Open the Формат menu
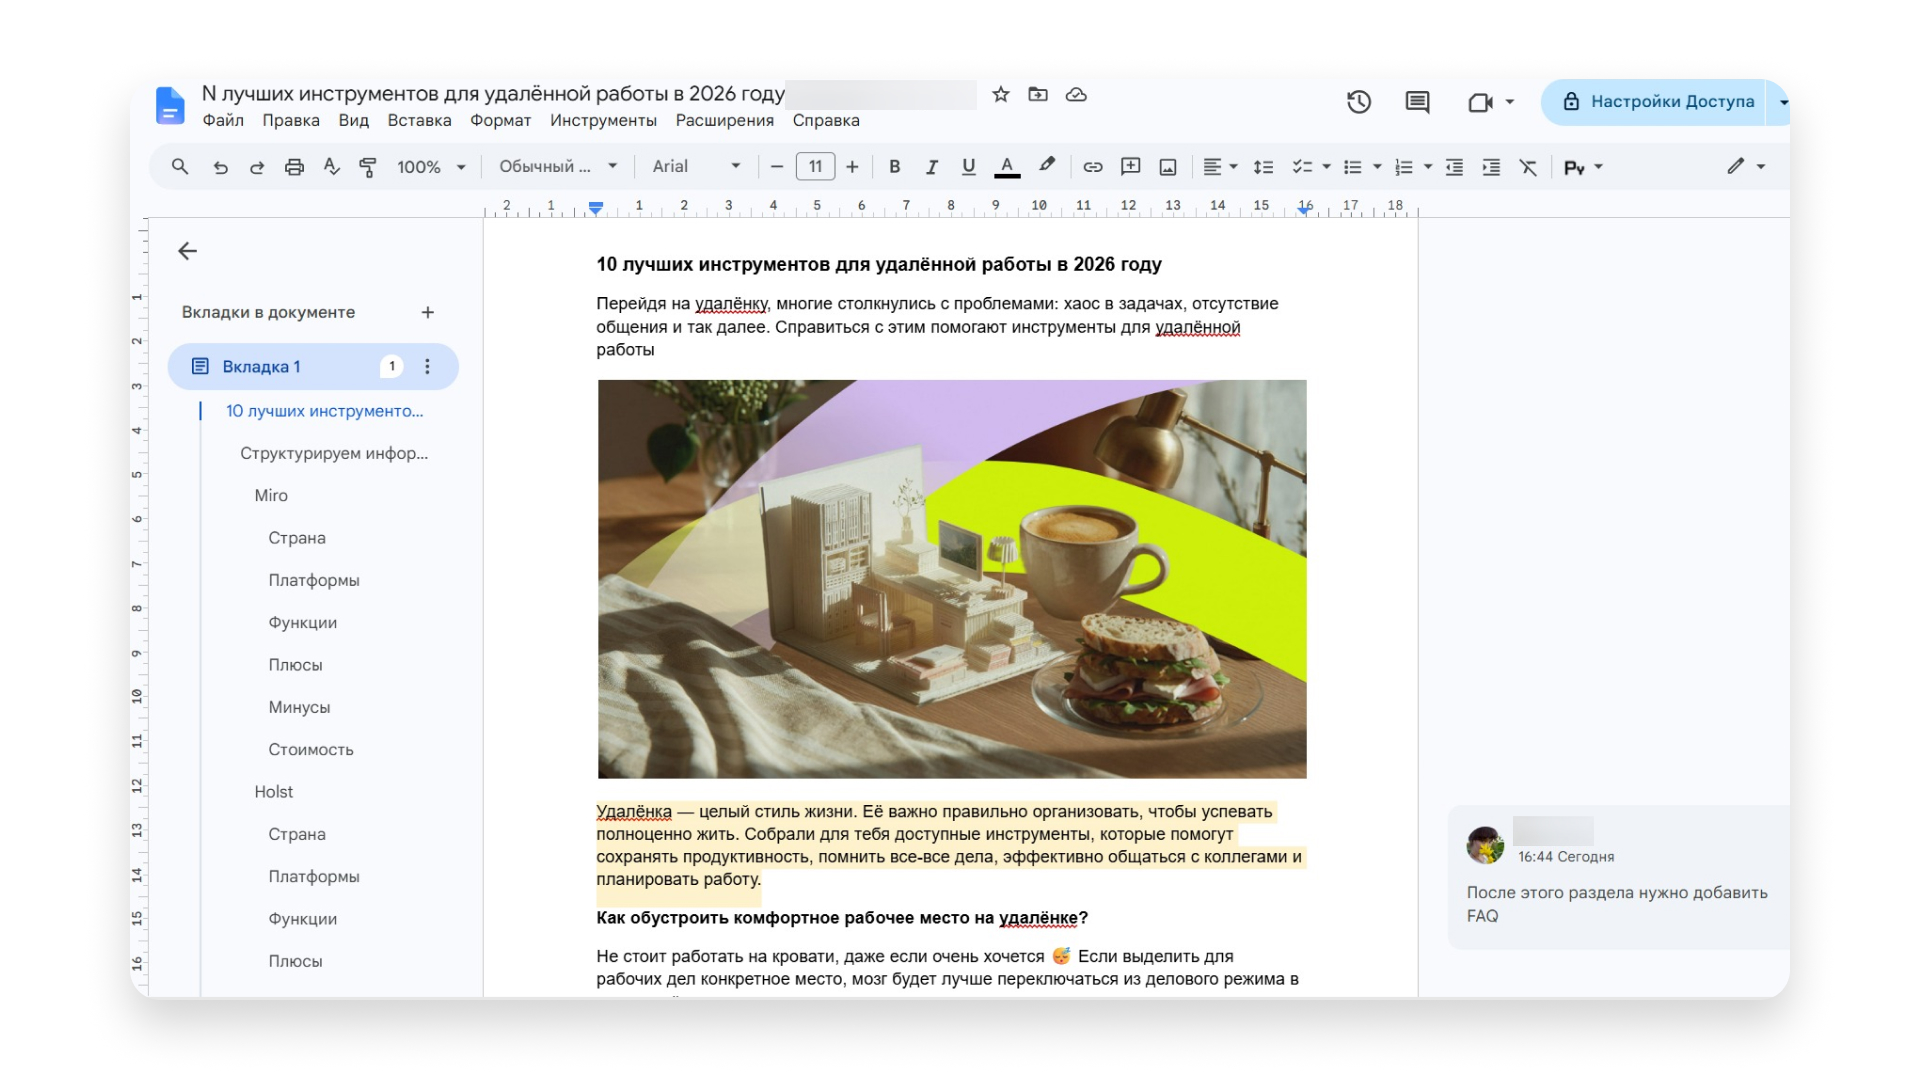The width and height of the screenshot is (1920, 1080). coord(500,120)
